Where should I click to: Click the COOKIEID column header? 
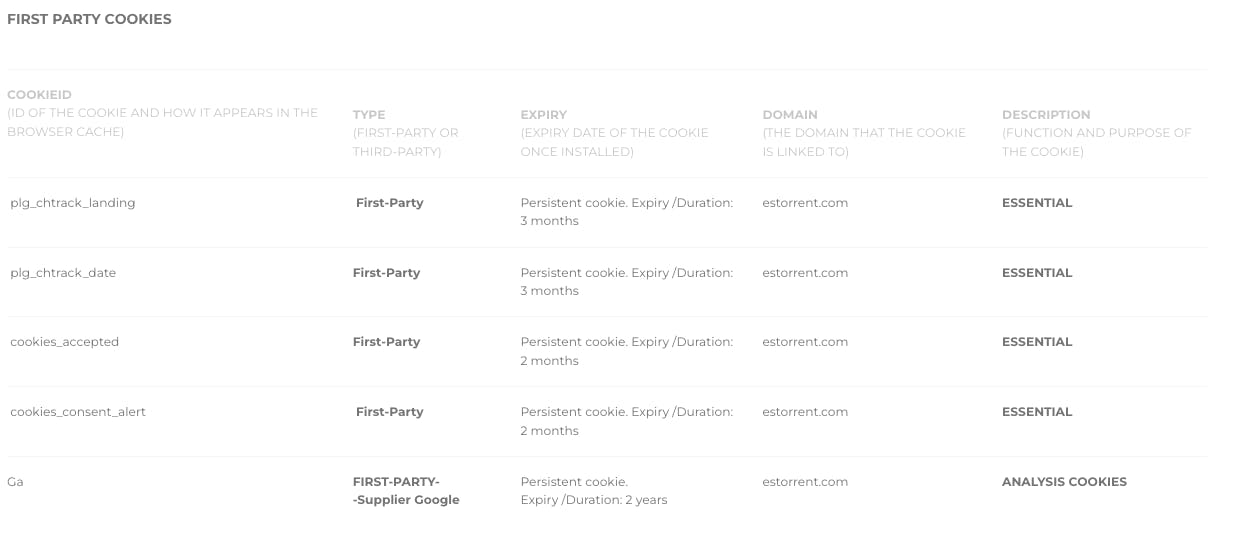pyautogui.click(x=39, y=95)
